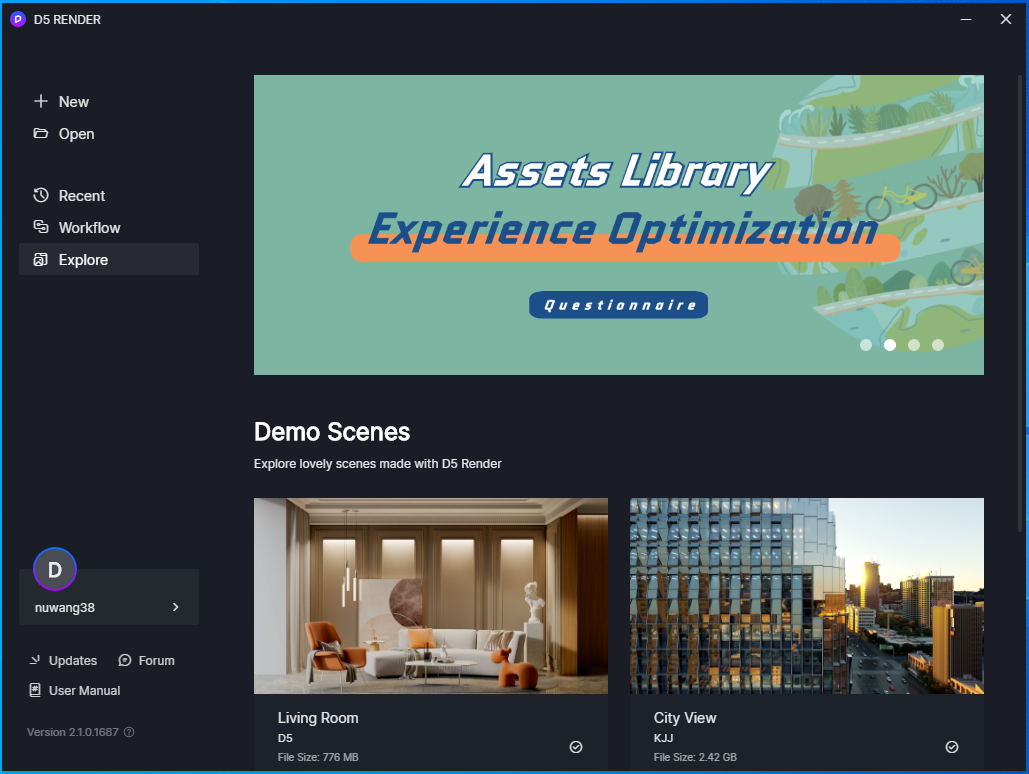Open the Living Room demo scene thumbnail
This screenshot has width=1029, height=774.
(430, 595)
